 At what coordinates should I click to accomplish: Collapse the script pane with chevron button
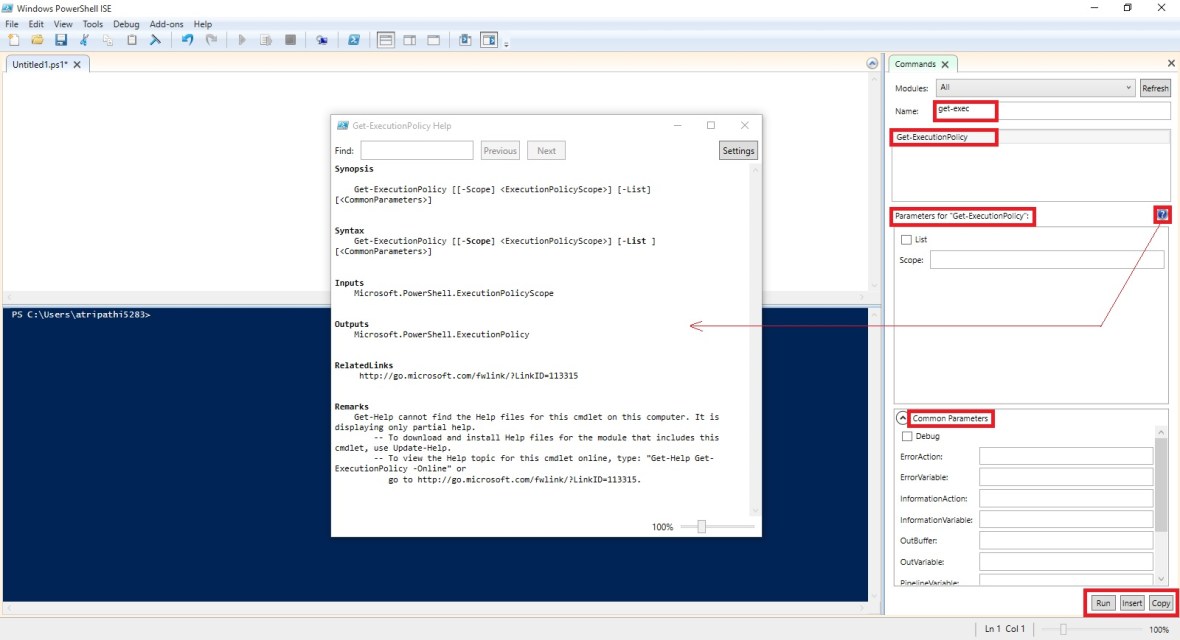pos(872,64)
